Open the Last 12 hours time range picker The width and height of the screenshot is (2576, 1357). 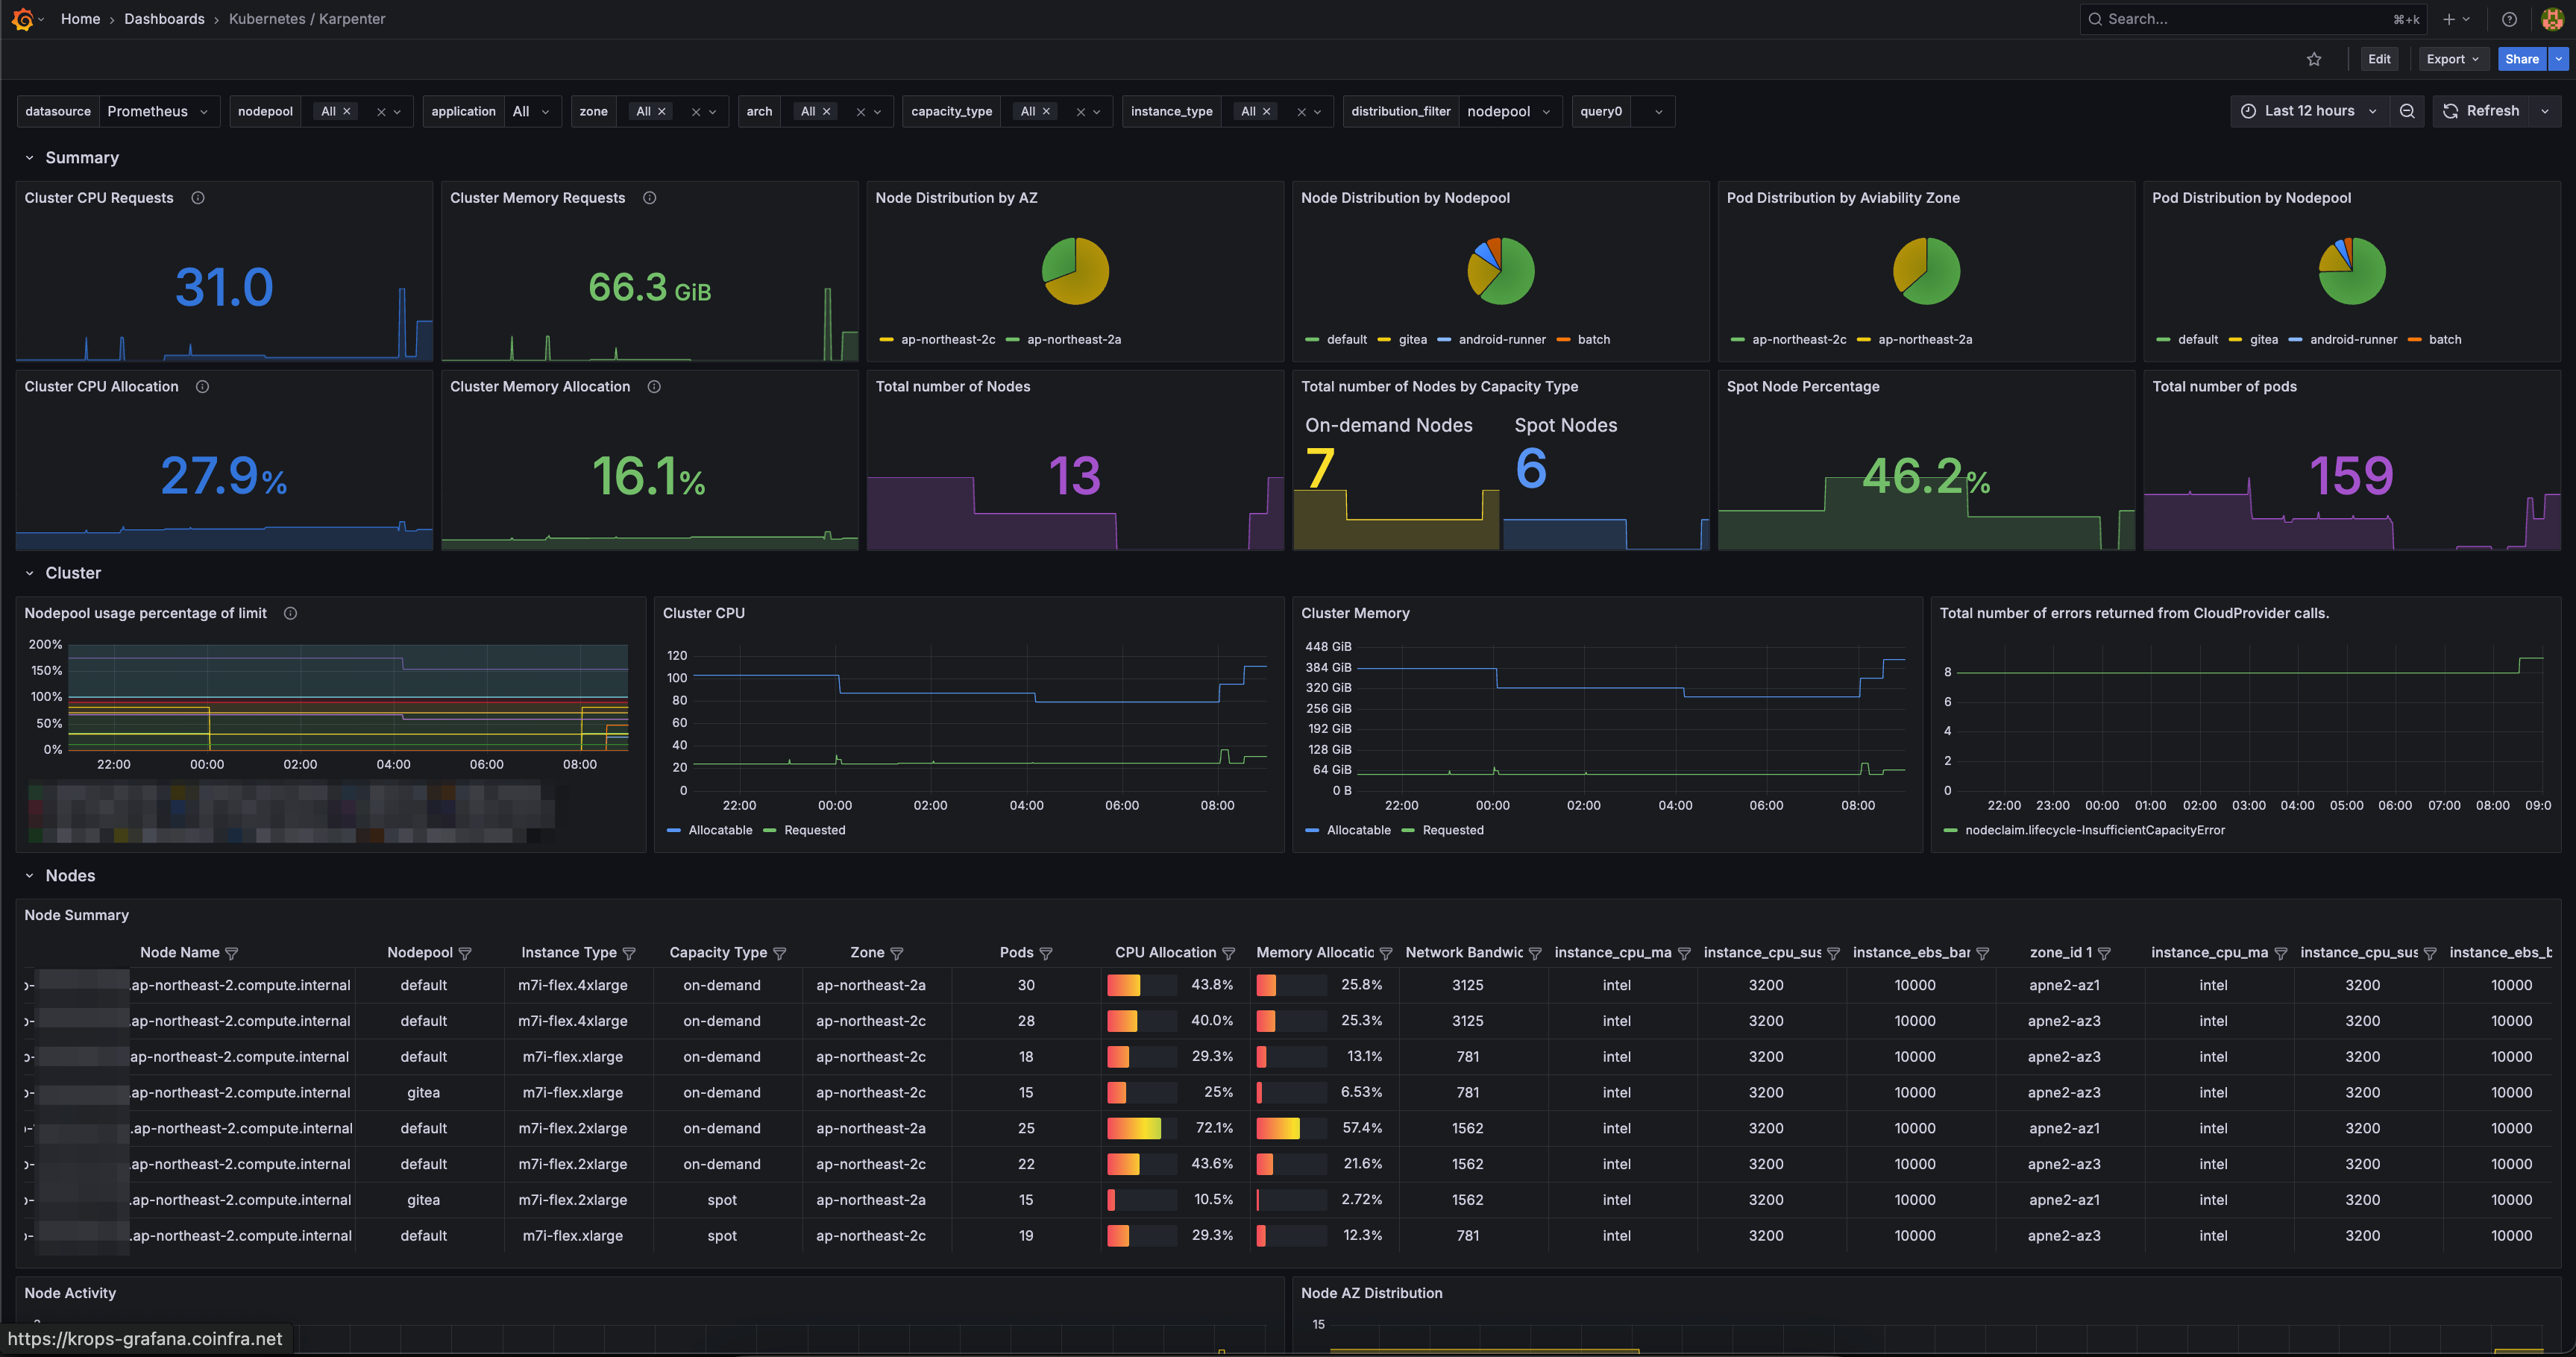coord(2310,111)
